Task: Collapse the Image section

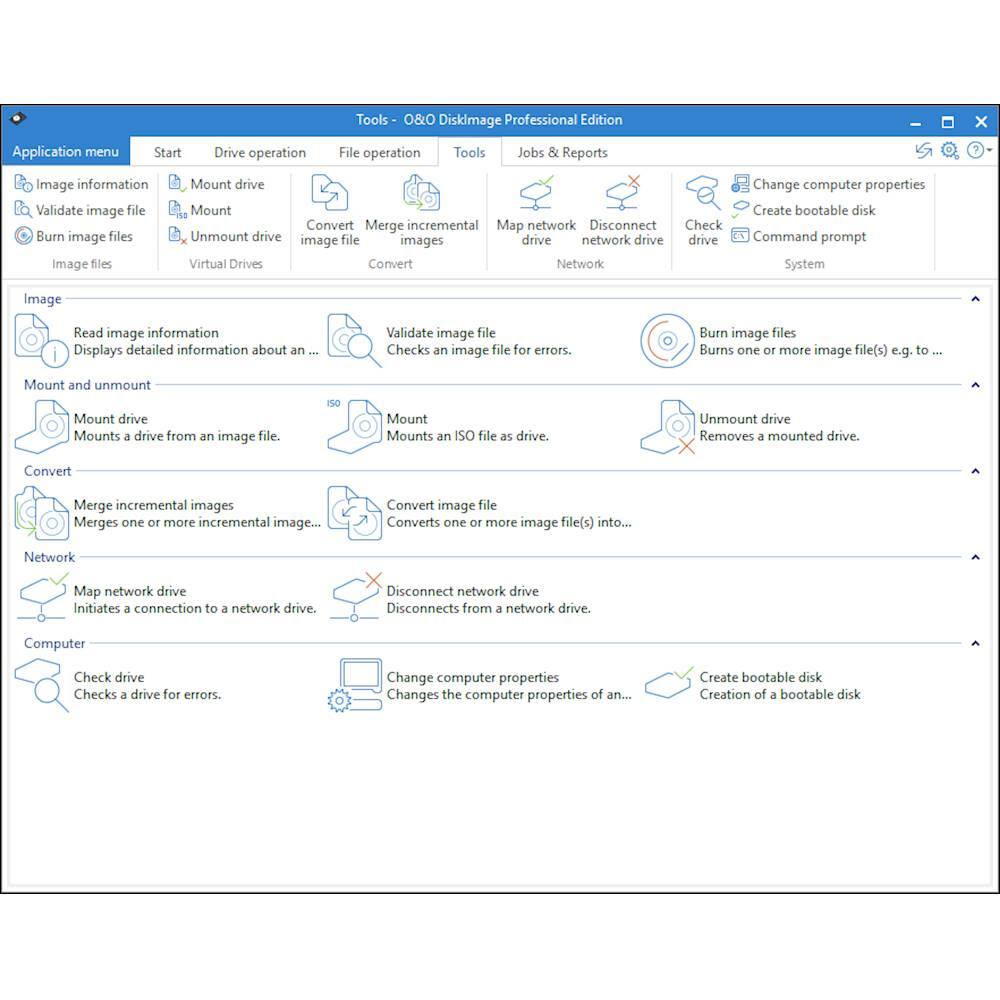Action: point(975,299)
